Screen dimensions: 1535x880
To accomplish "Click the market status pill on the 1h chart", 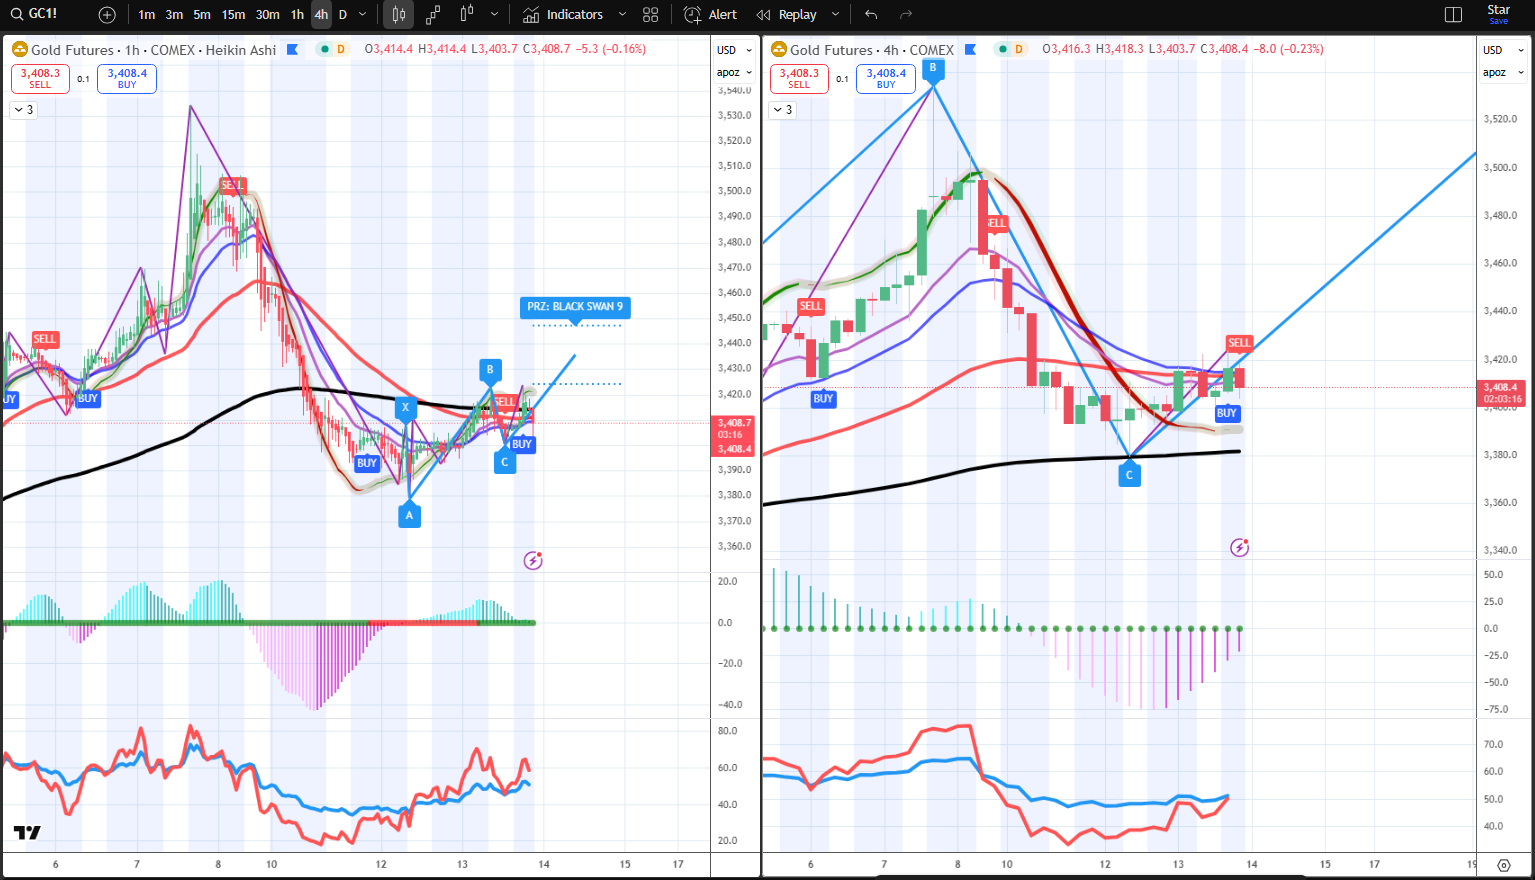I will (x=332, y=49).
